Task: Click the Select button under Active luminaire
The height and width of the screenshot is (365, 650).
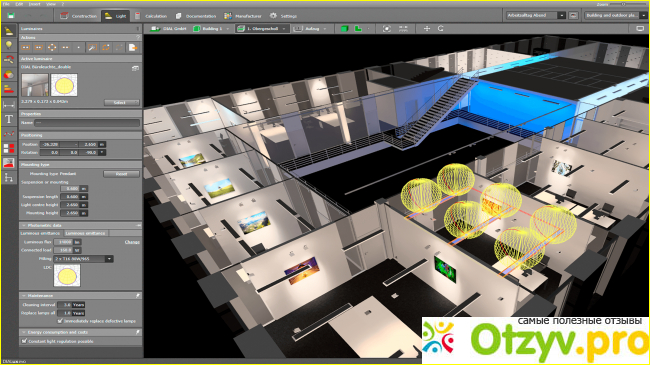Action: tap(121, 102)
